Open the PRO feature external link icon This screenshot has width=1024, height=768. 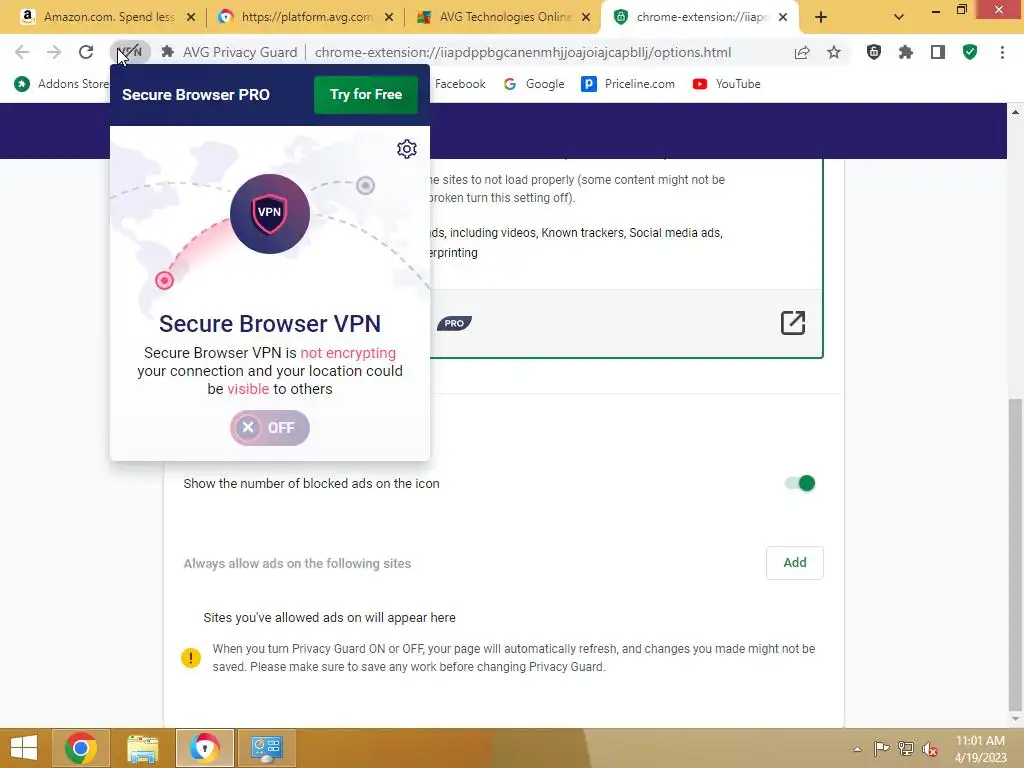pyautogui.click(x=793, y=323)
